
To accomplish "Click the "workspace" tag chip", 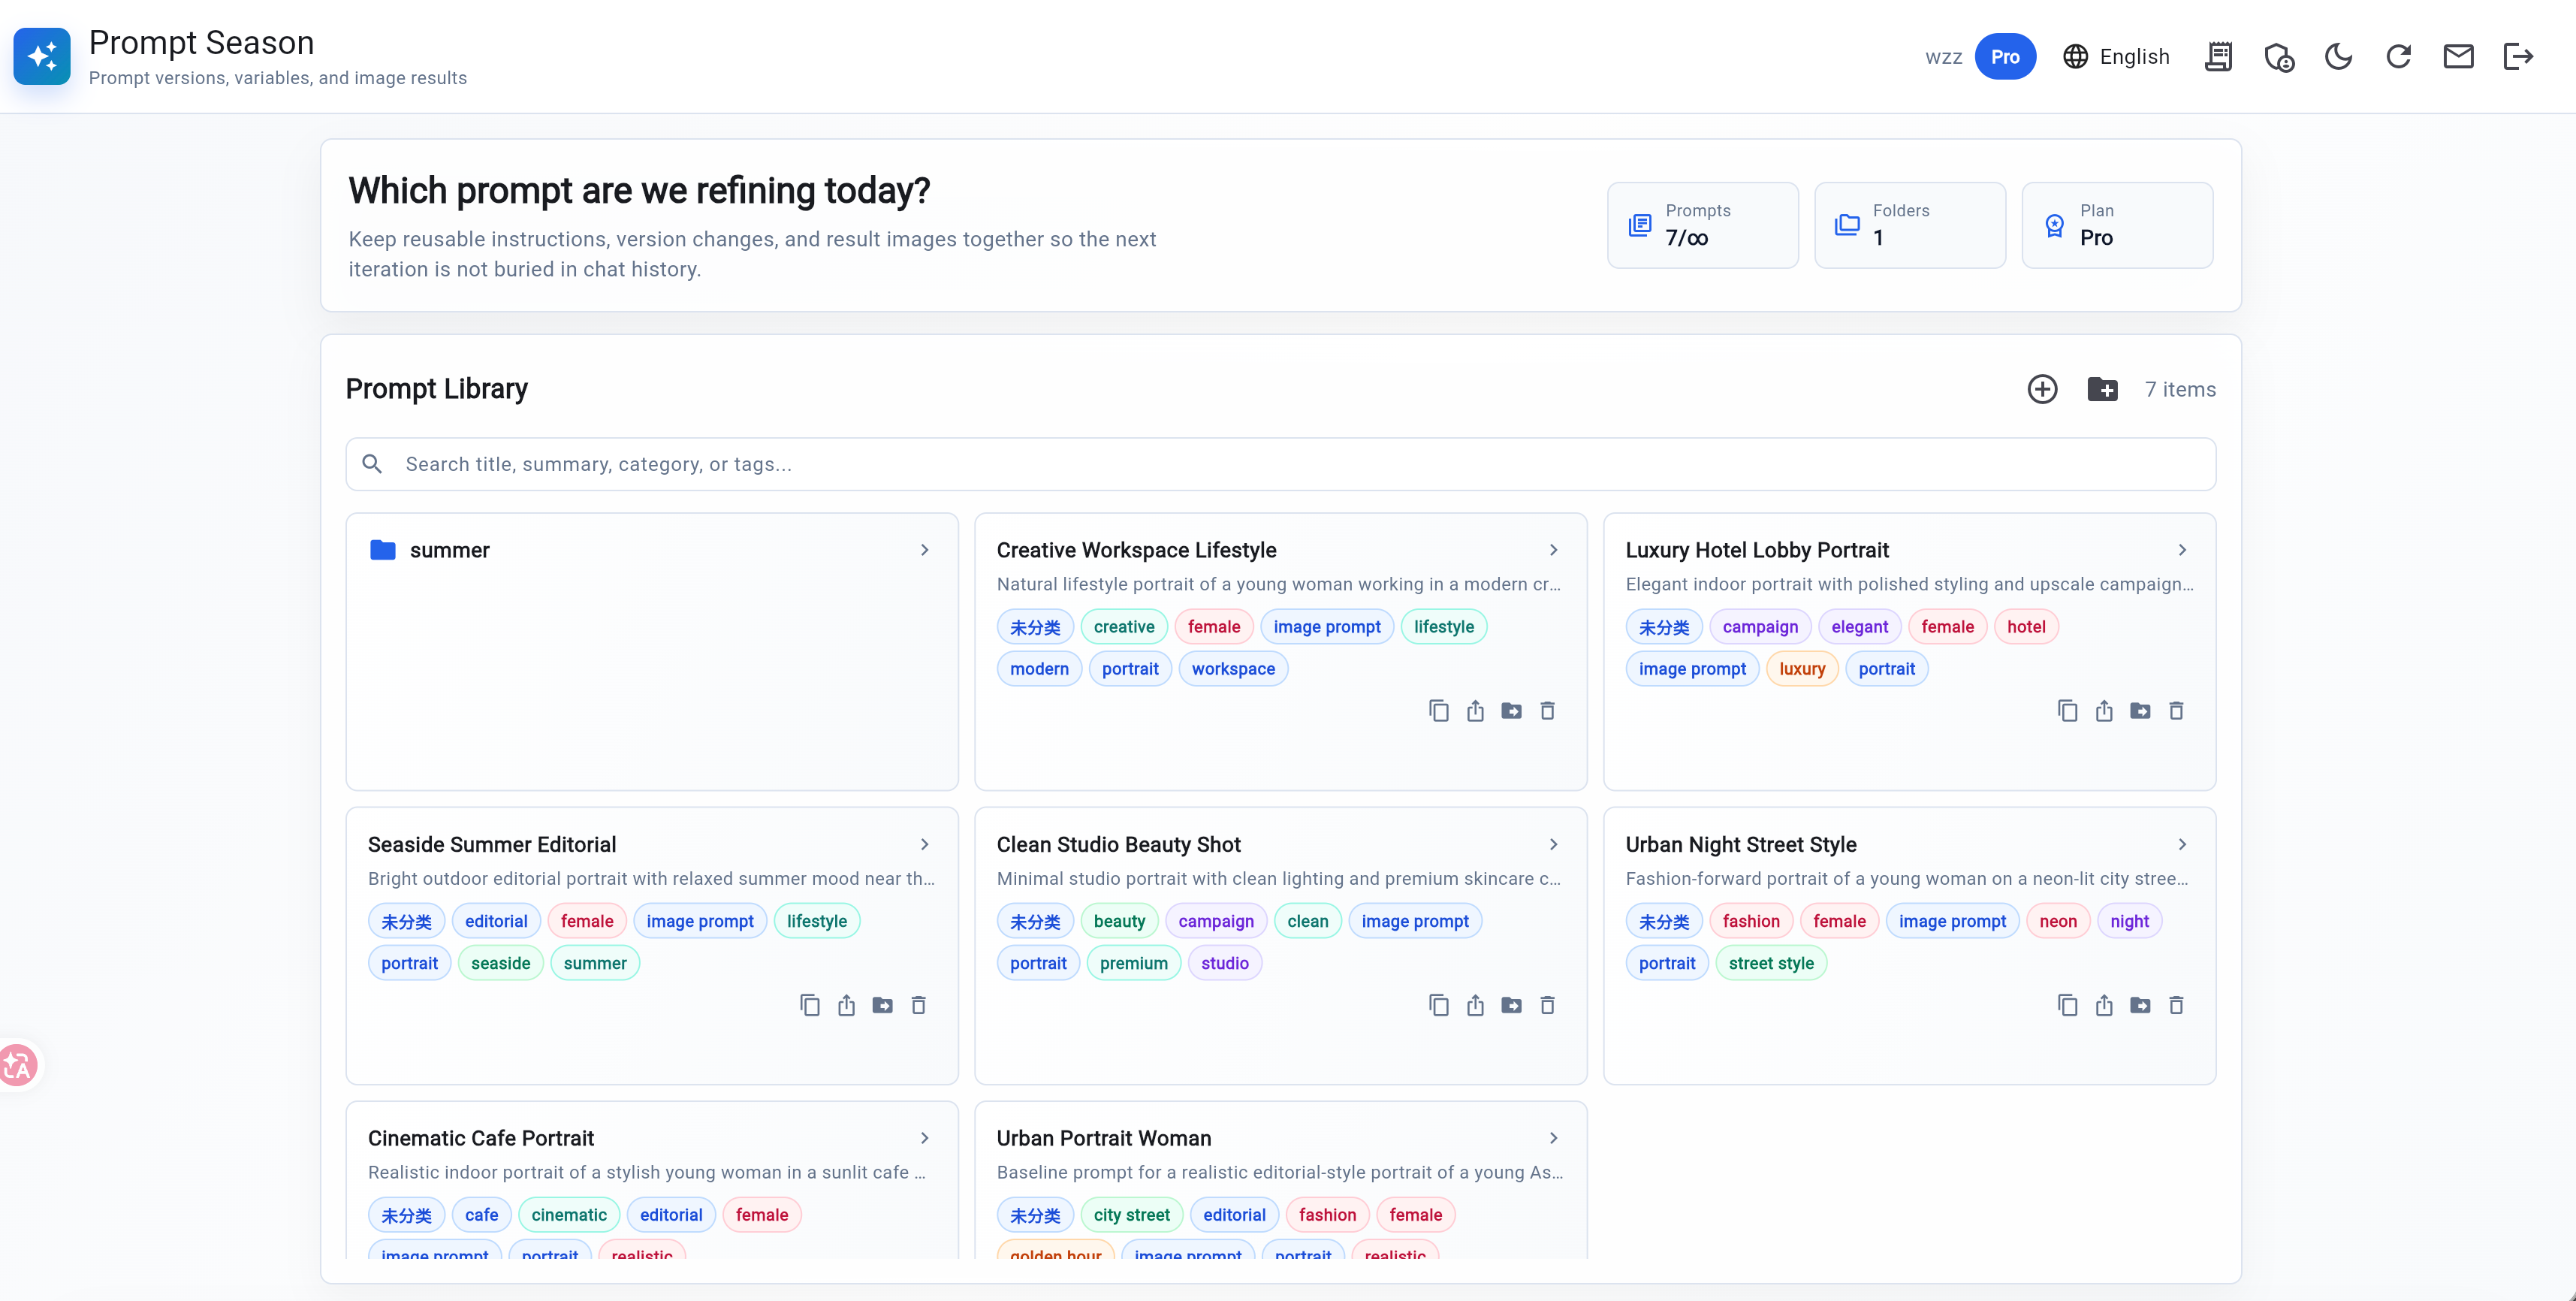I will coord(1233,669).
